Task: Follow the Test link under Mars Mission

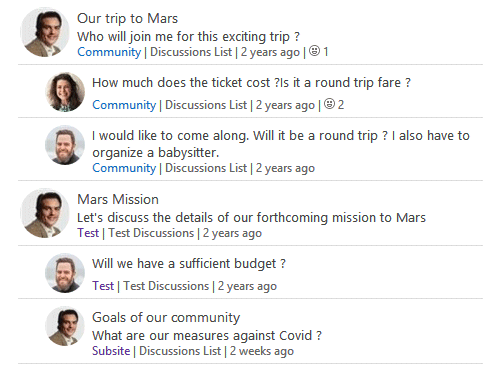Action: (x=88, y=233)
